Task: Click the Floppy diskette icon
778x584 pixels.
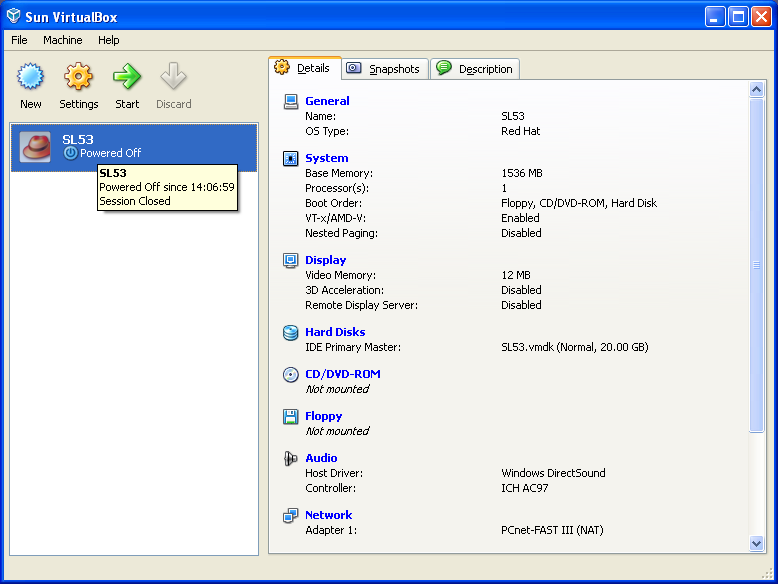Action: [291, 416]
